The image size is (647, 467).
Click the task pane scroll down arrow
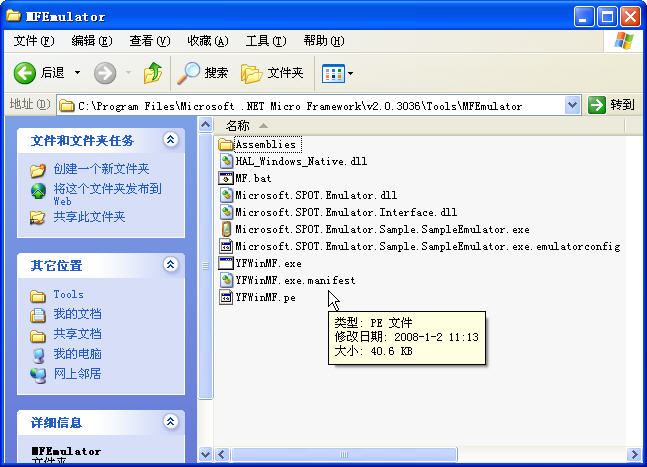coord(205,455)
